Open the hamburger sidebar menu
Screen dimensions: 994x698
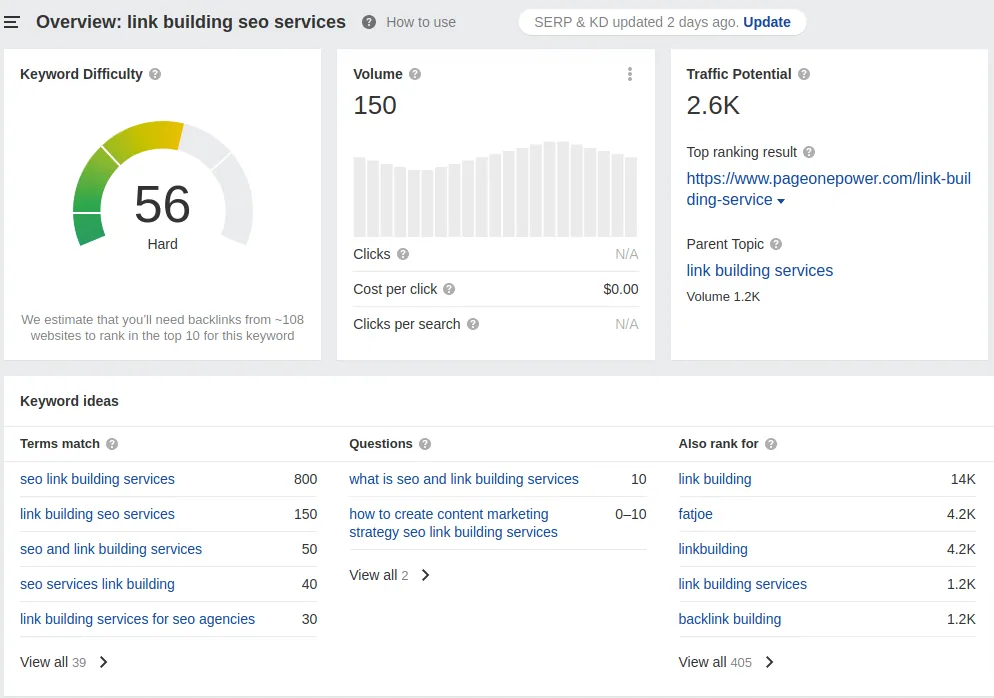(11, 22)
